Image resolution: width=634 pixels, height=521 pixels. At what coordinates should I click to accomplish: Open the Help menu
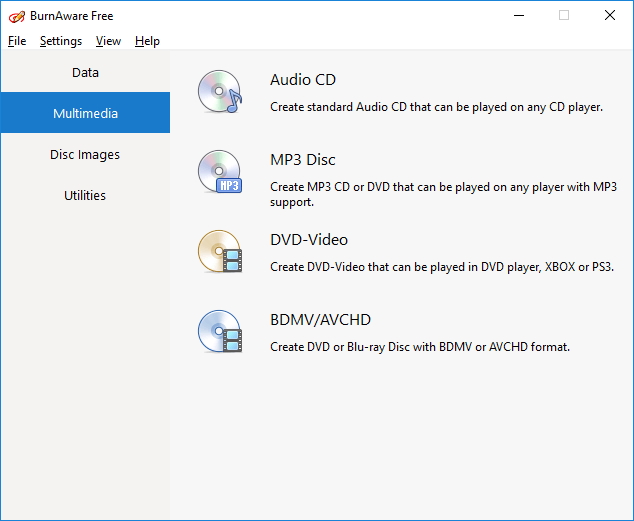pyautogui.click(x=147, y=41)
